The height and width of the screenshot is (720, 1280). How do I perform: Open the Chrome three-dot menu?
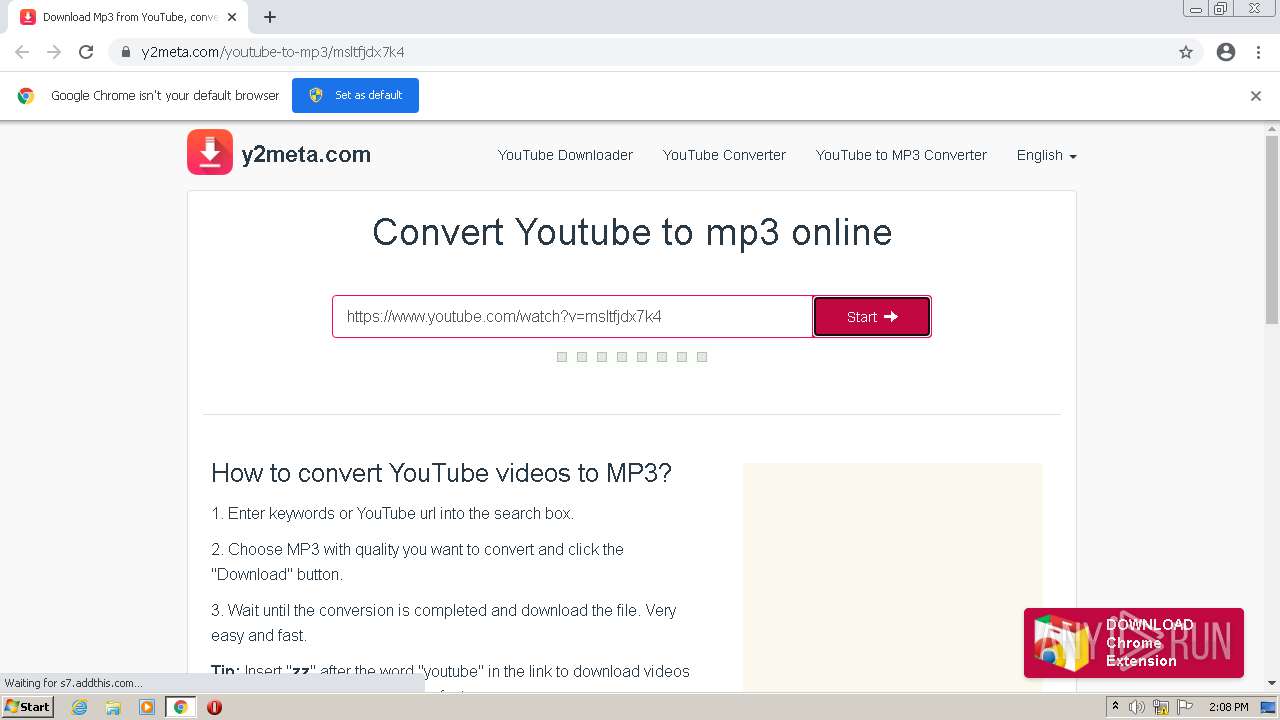tap(1259, 52)
